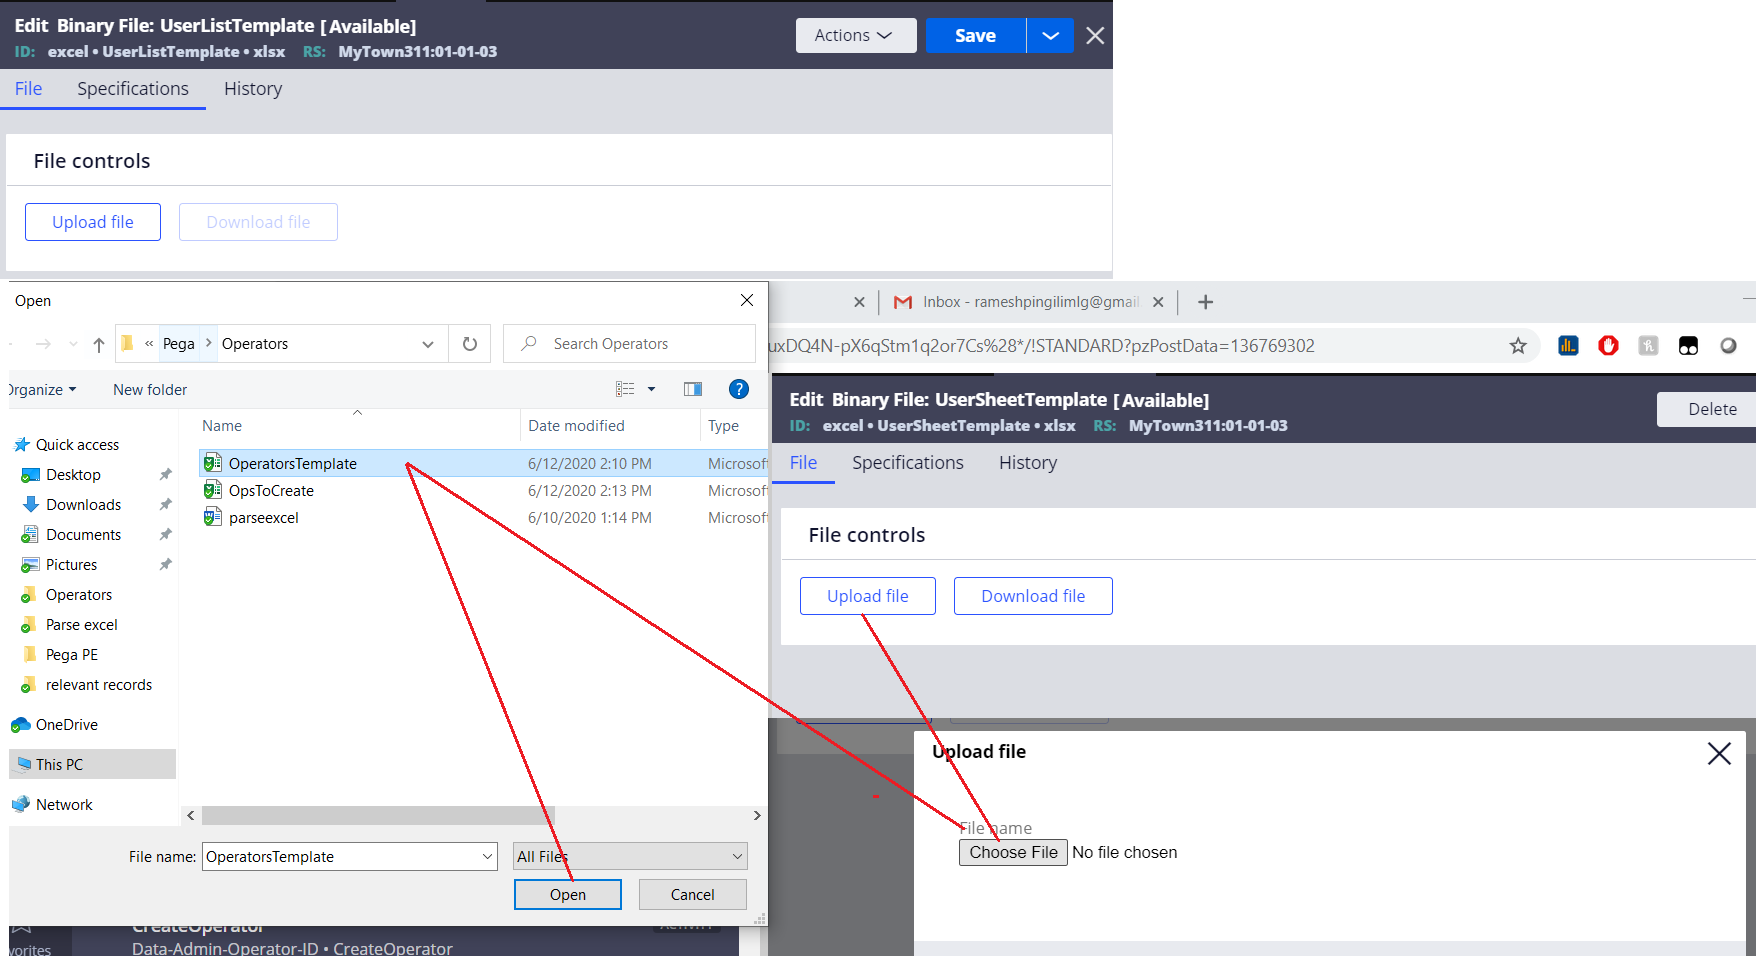Open the History tab of UserSheetTemplate
1756x956 pixels.
coord(1027,462)
